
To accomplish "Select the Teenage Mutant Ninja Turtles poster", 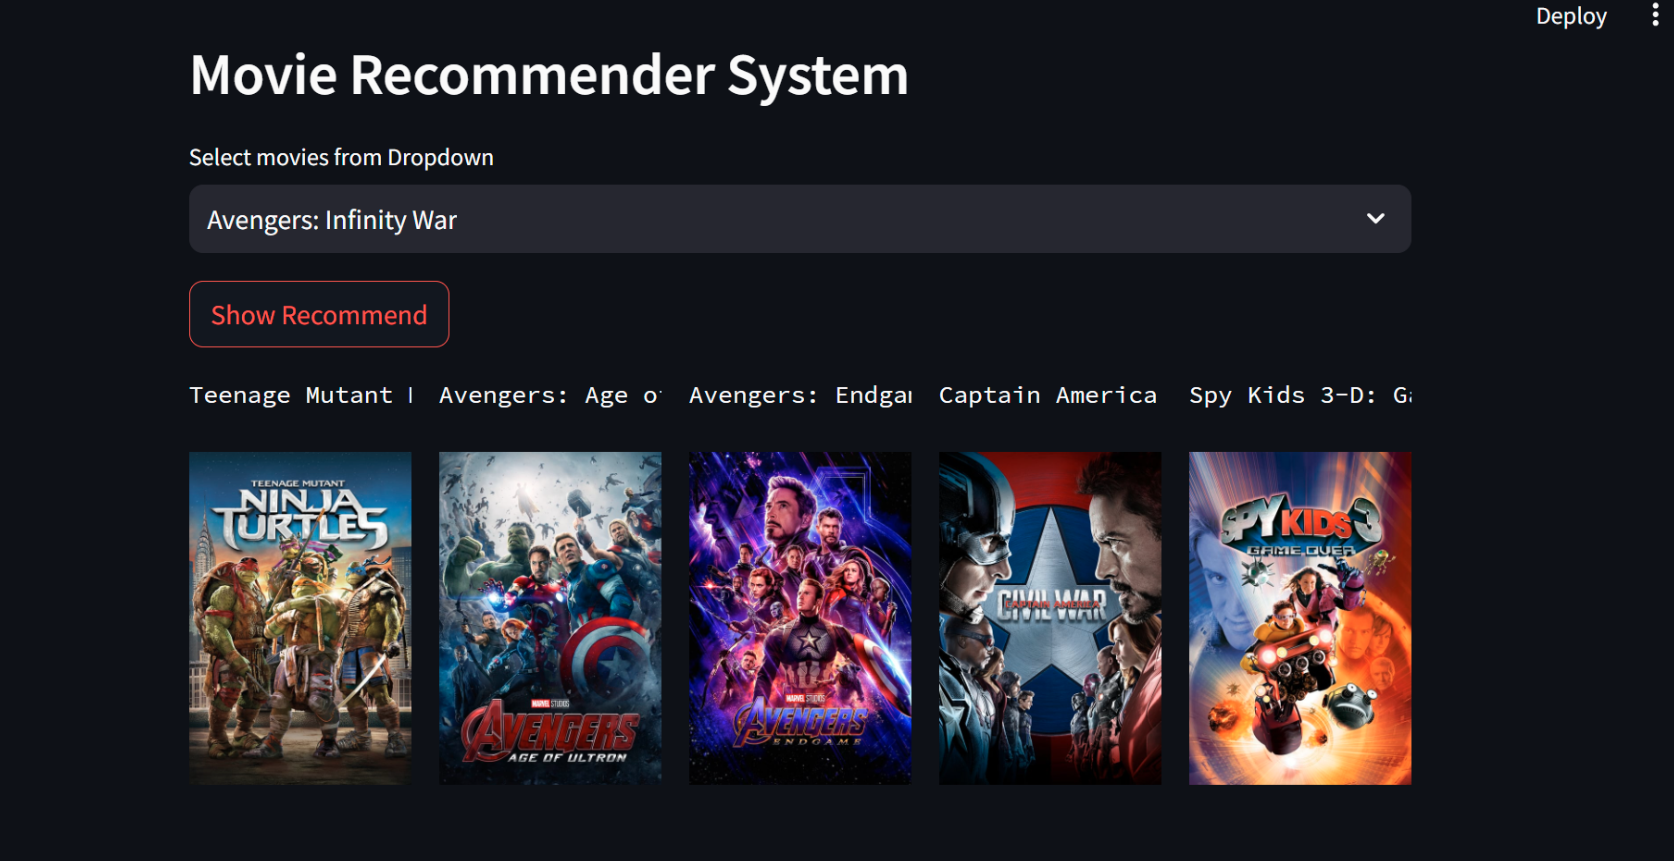I will (x=300, y=618).
